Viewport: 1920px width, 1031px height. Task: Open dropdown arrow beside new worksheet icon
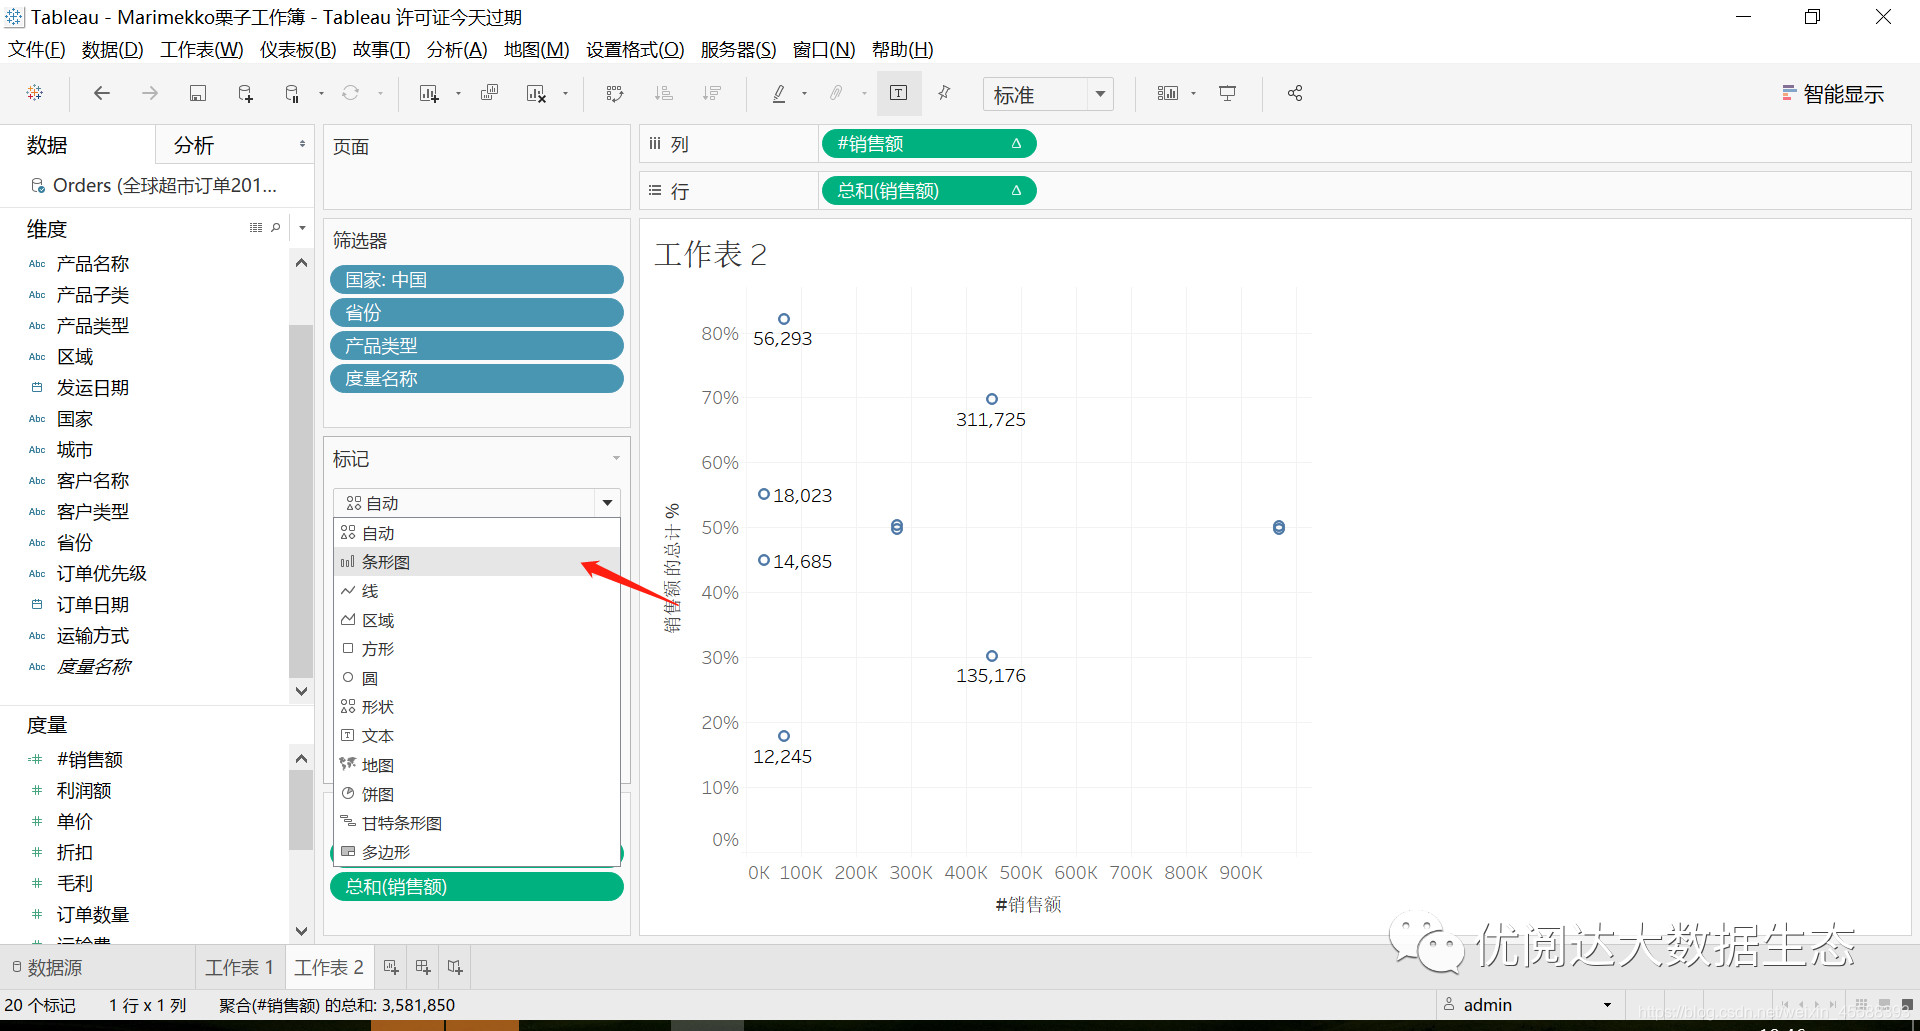[458, 93]
